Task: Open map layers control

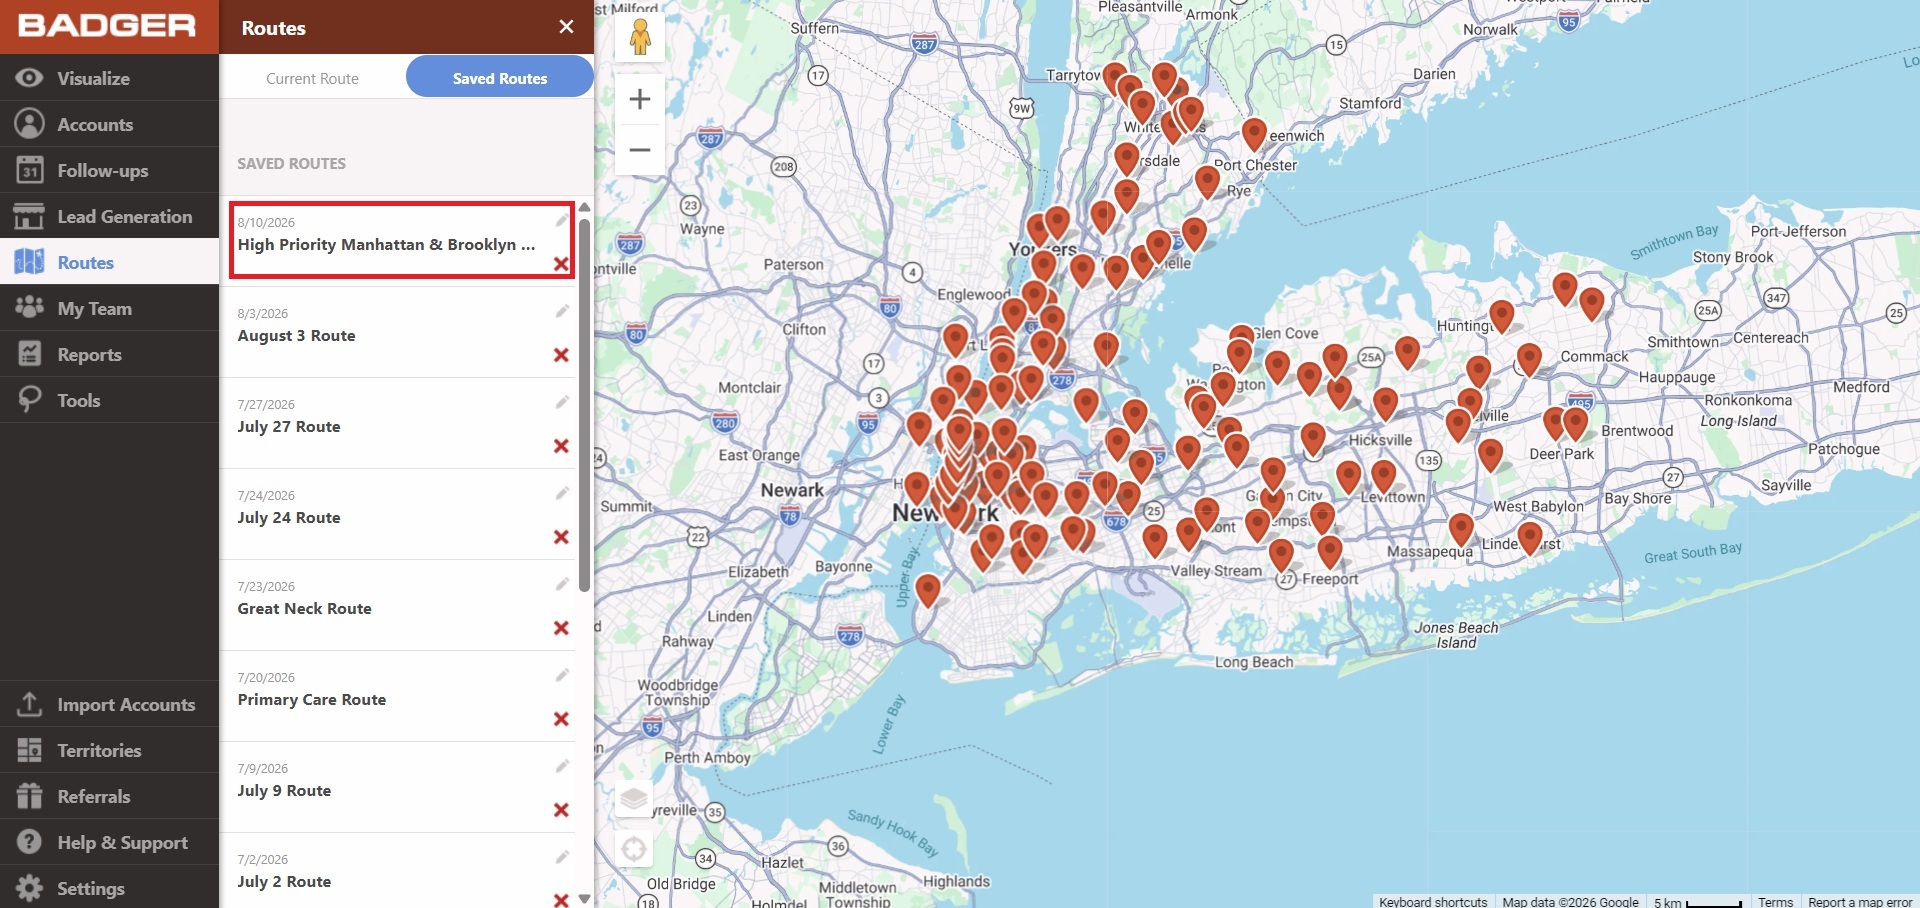Action: click(634, 798)
